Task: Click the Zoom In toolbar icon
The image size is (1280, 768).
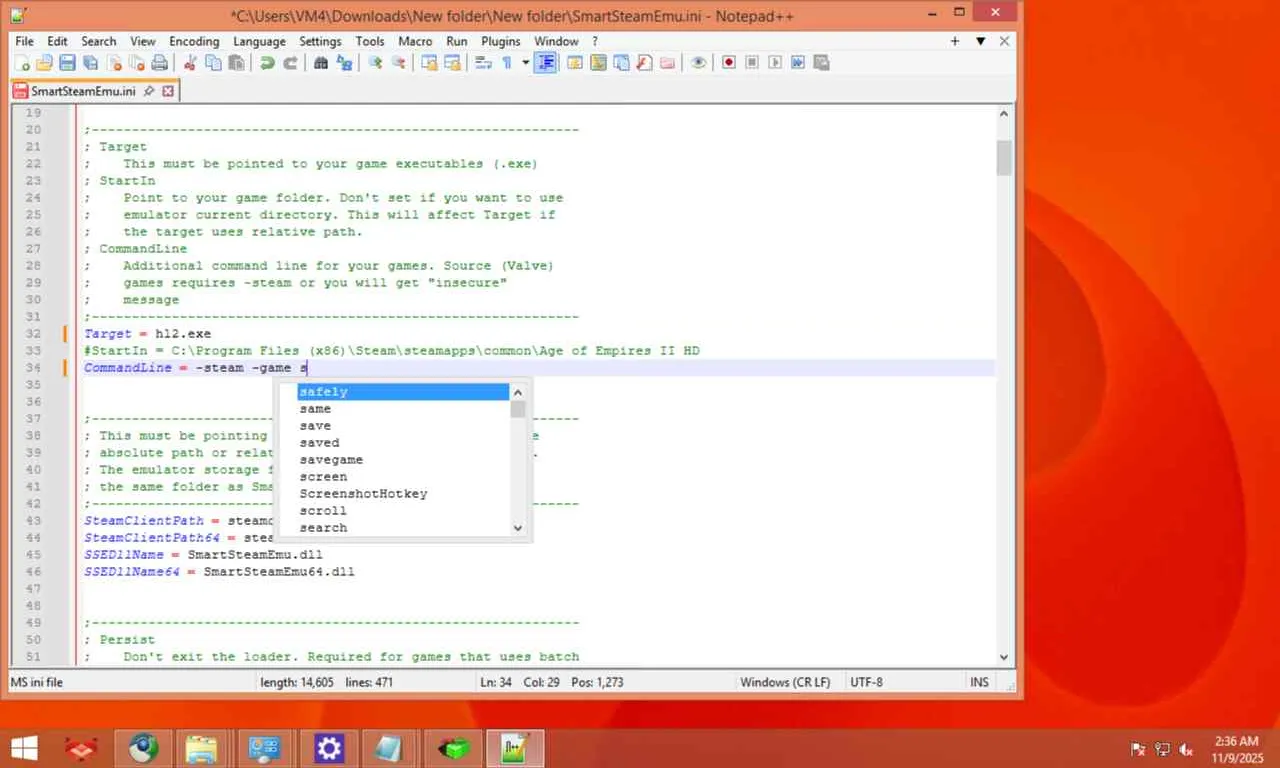Action: point(375,62)
